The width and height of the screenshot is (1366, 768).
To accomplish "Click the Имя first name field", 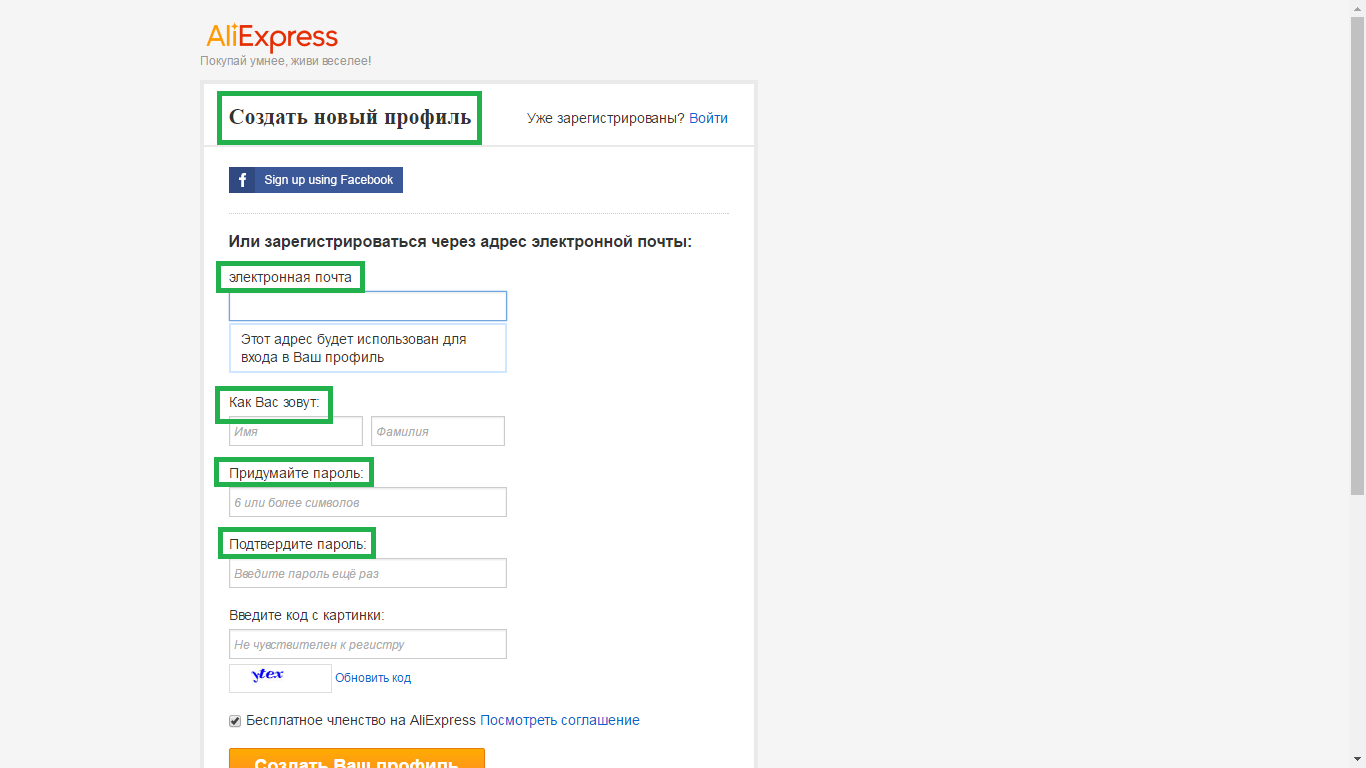I will (x=295, y=431).
